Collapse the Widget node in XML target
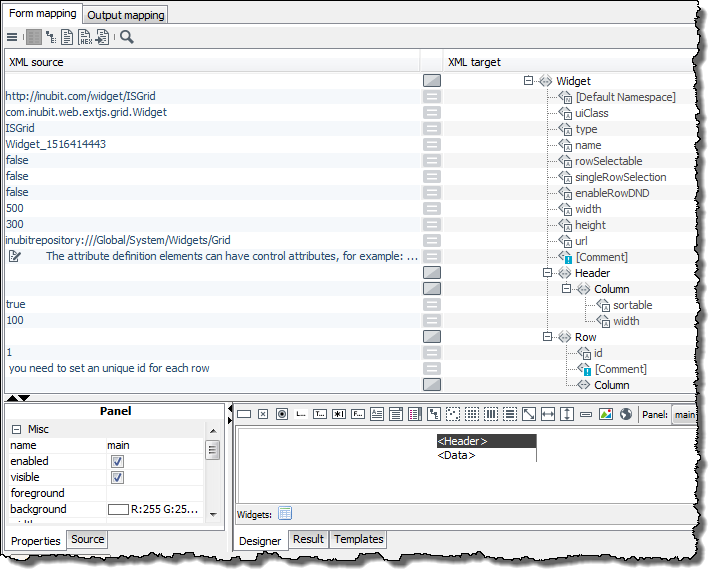Image resolution: width=716 pixels, height=576 pixels. [x=528, y=81]
